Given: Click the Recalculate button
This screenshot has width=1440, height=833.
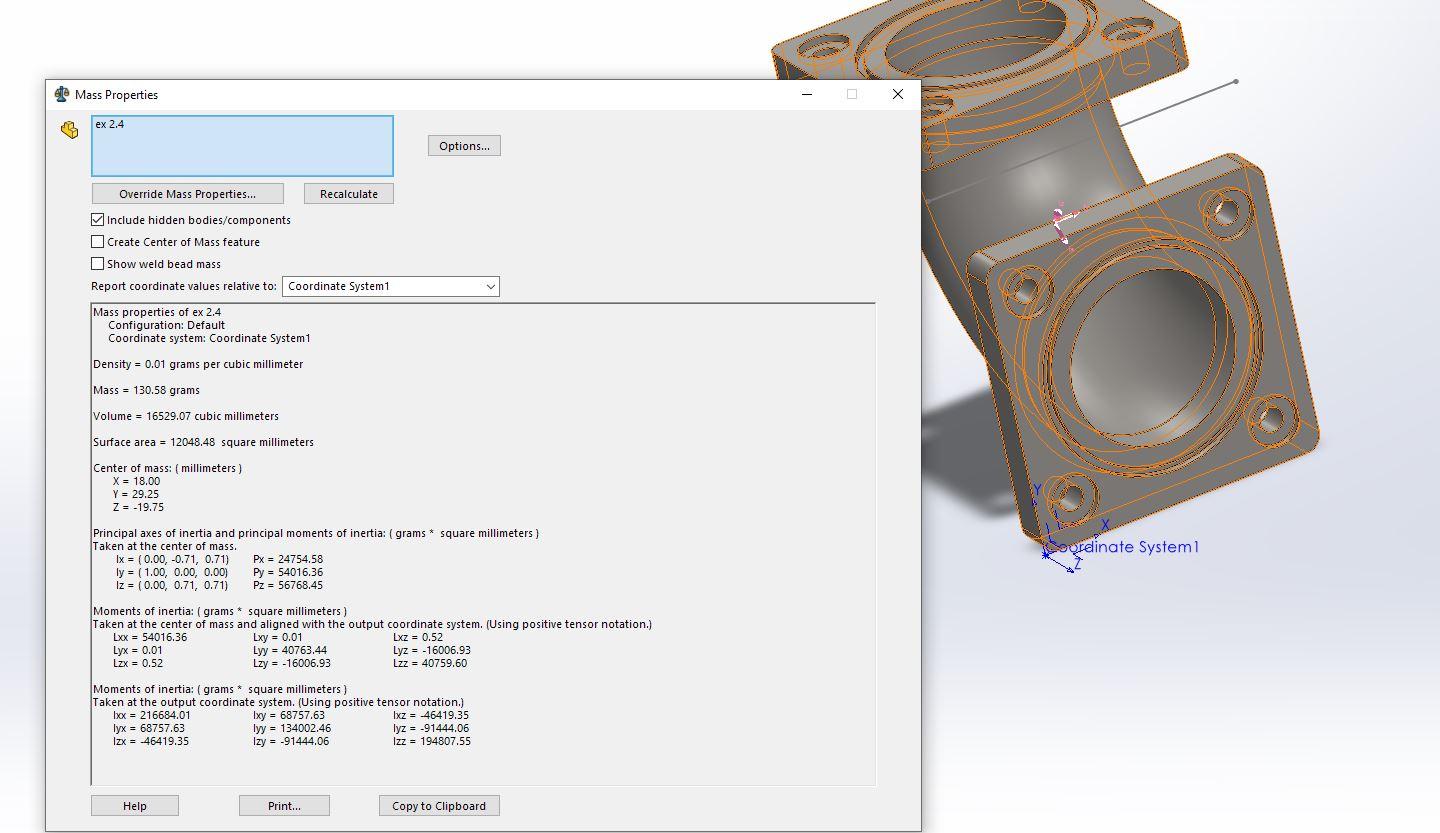Looking at the screenshot, I should point(349,194).
